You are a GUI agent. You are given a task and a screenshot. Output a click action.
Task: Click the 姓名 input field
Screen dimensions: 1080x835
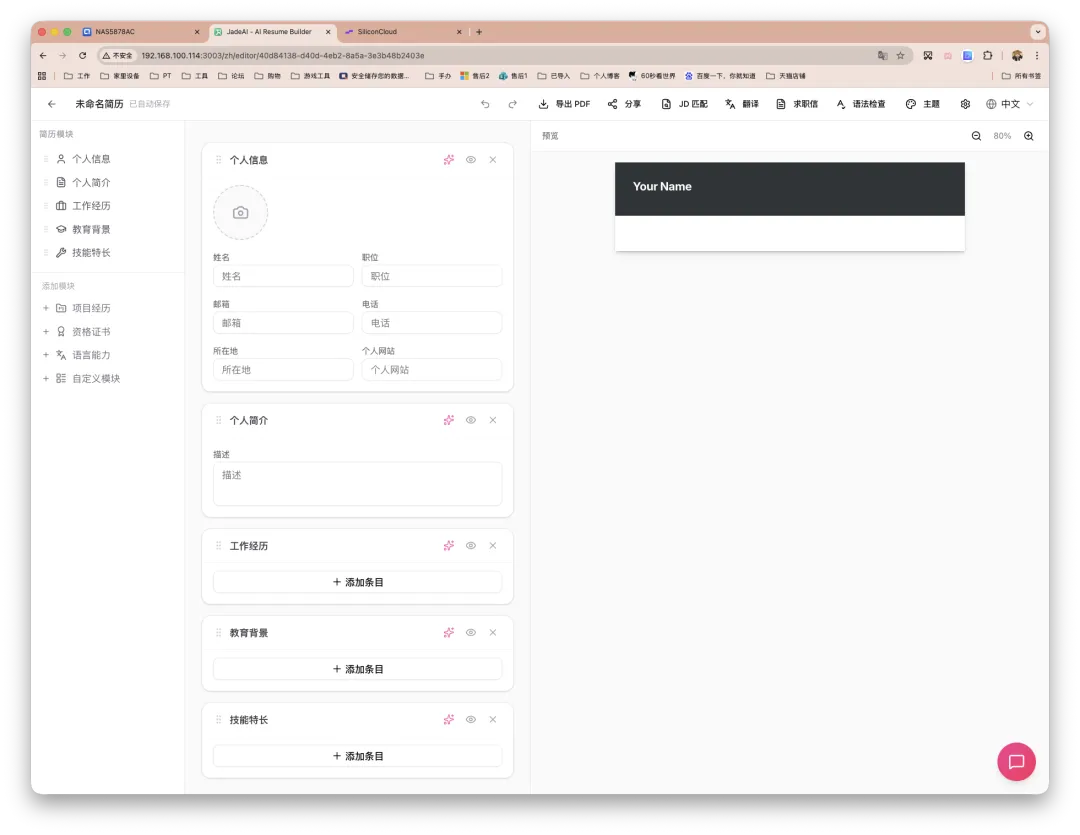click(283, 276)
